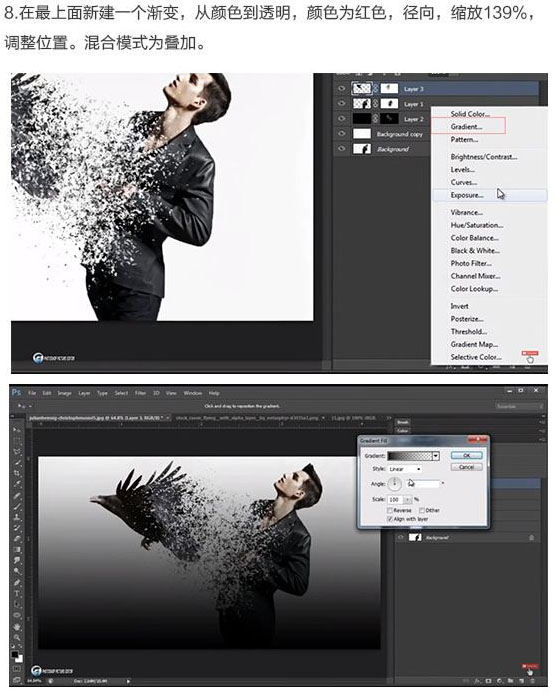Choose Exposure... menu entry
558x694 pixels.
click(x=467, y=195)
